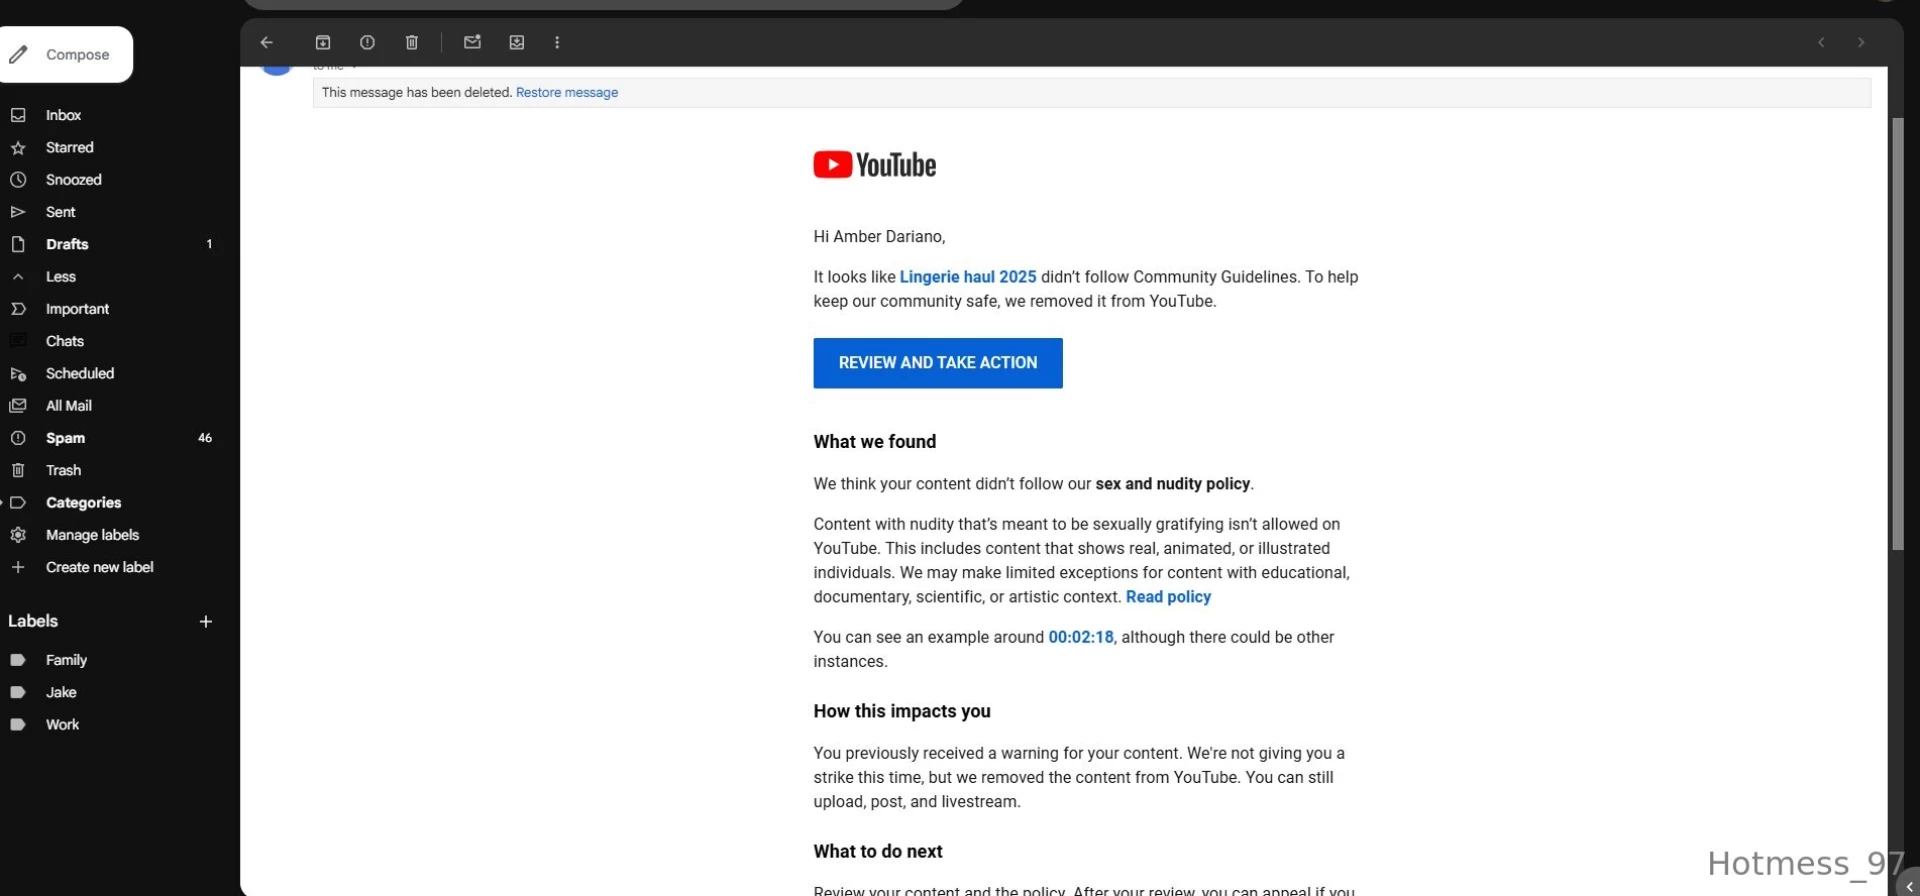Archive this email via the toolbar
The height and width of the screenshot is (896, 1920).
pyautogui.click(x=323, y=42)
